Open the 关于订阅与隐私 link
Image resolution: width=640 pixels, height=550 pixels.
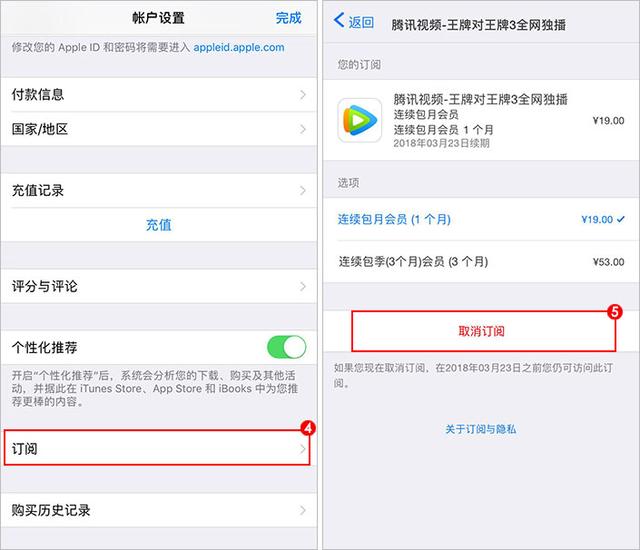480,429
